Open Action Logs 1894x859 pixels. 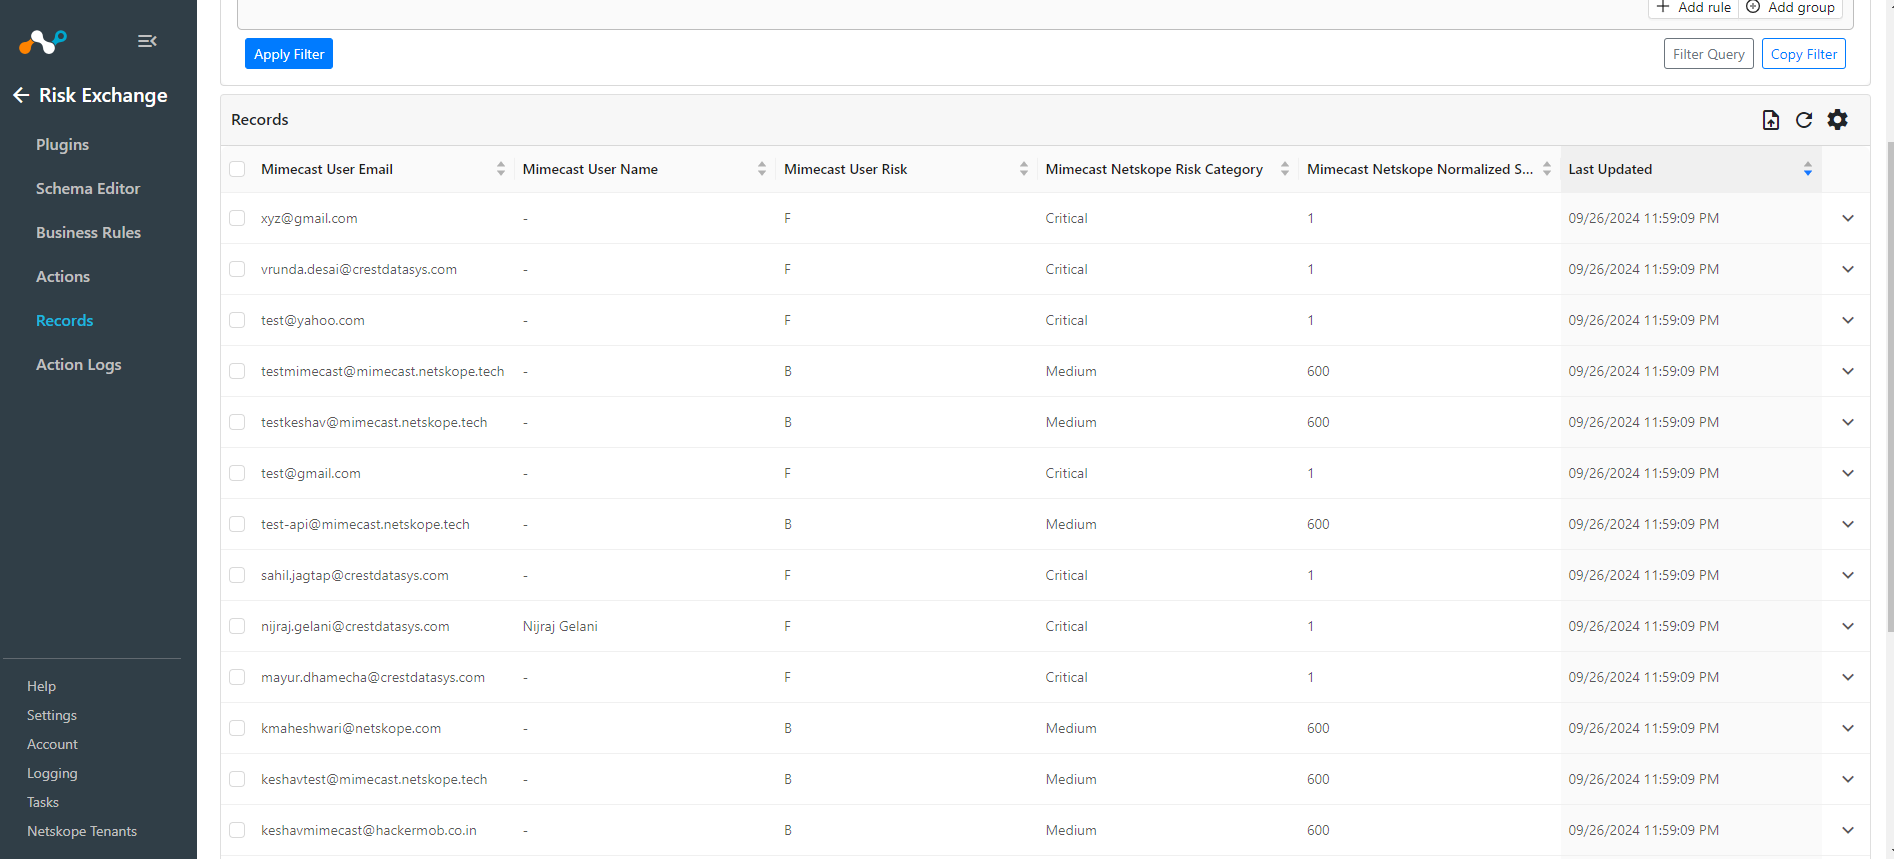78,364
